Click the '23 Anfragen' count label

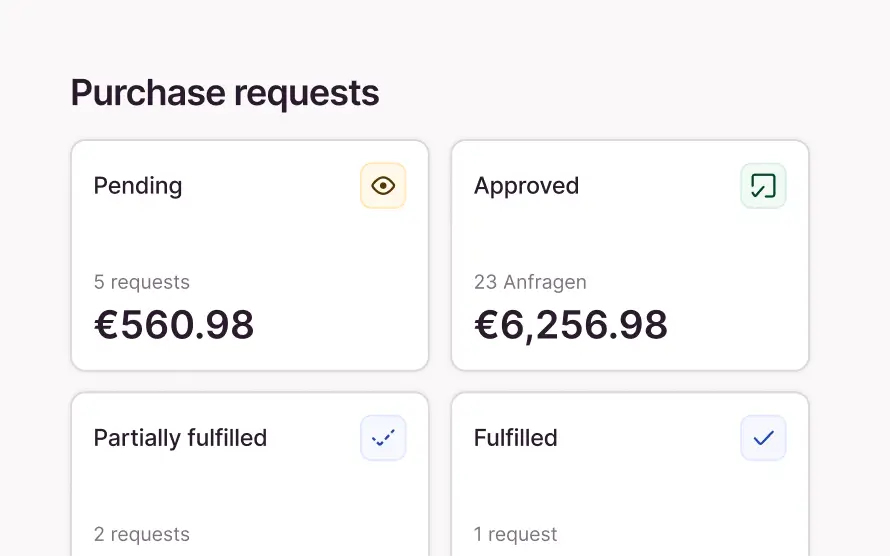(530, 282)
